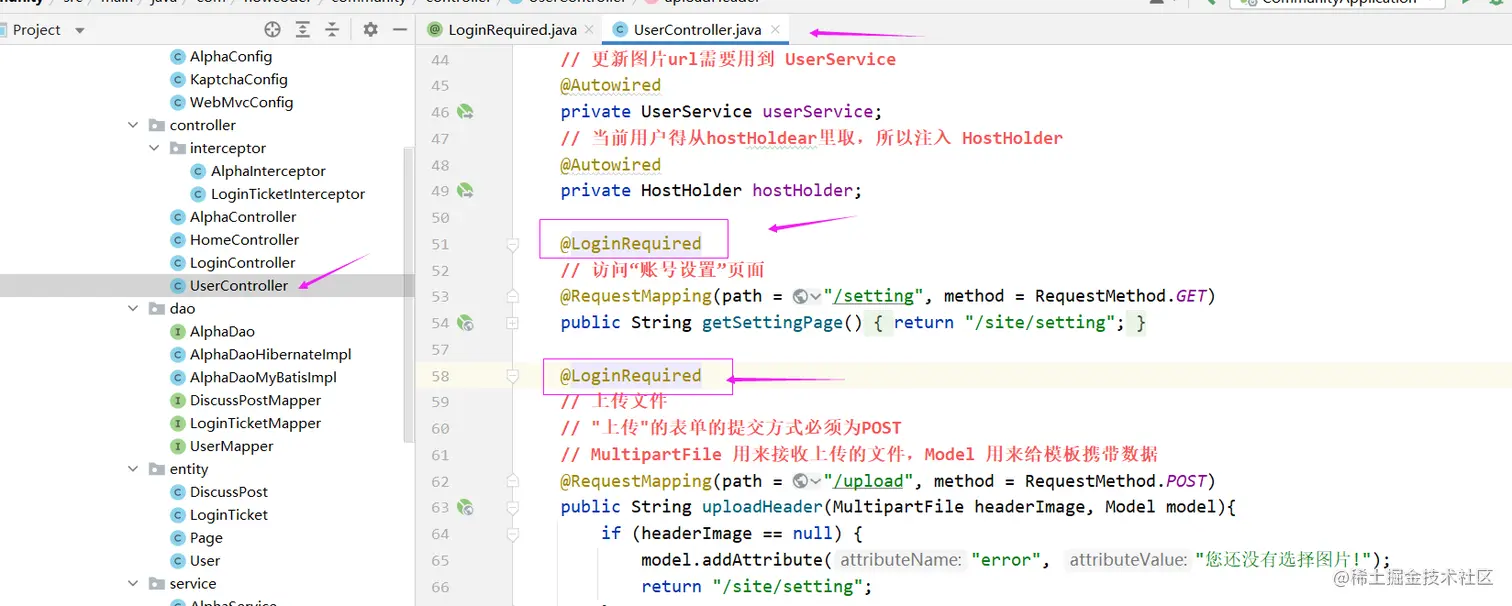The width and height of the screenshot is (1512, 606).
Task: Click bean gutter icon on line 49
Action: pos(465,190)
